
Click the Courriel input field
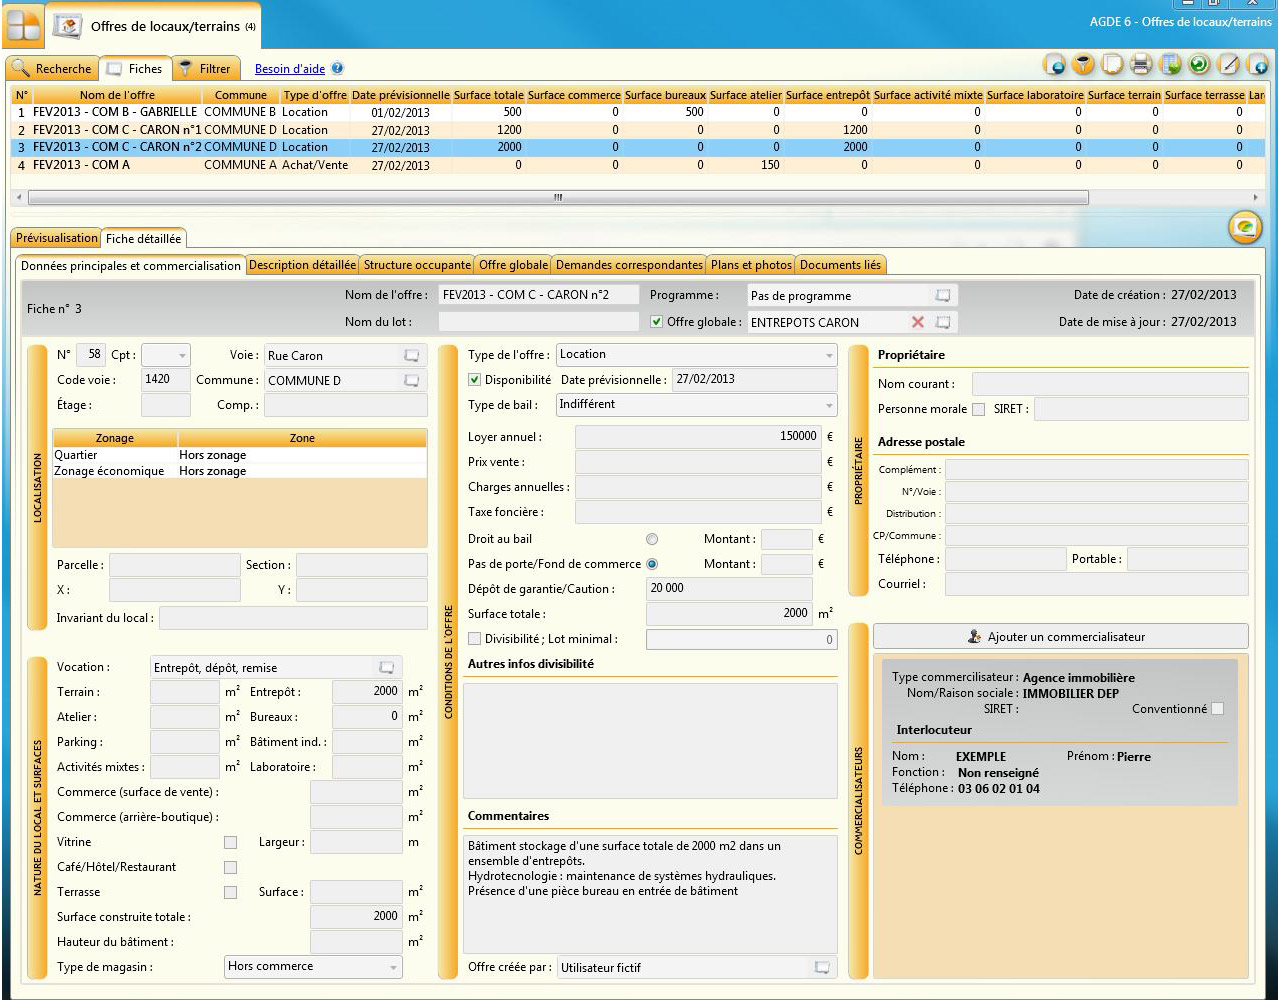(x=1097, y=584)
